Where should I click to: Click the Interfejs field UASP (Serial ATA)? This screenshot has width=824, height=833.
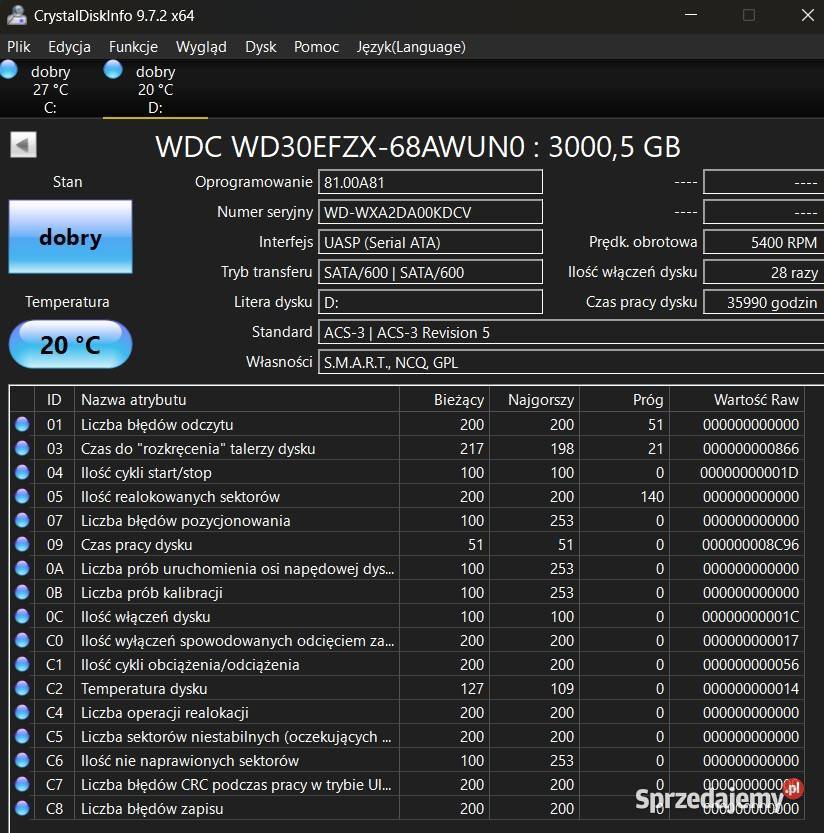[x=430, y=242]
